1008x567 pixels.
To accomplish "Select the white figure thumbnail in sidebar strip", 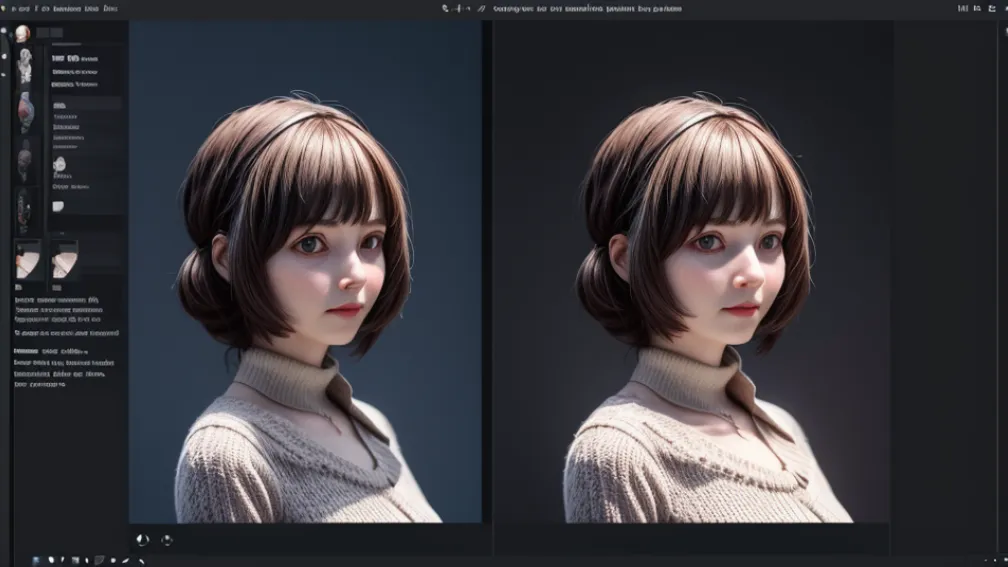I will click(24, 66).
